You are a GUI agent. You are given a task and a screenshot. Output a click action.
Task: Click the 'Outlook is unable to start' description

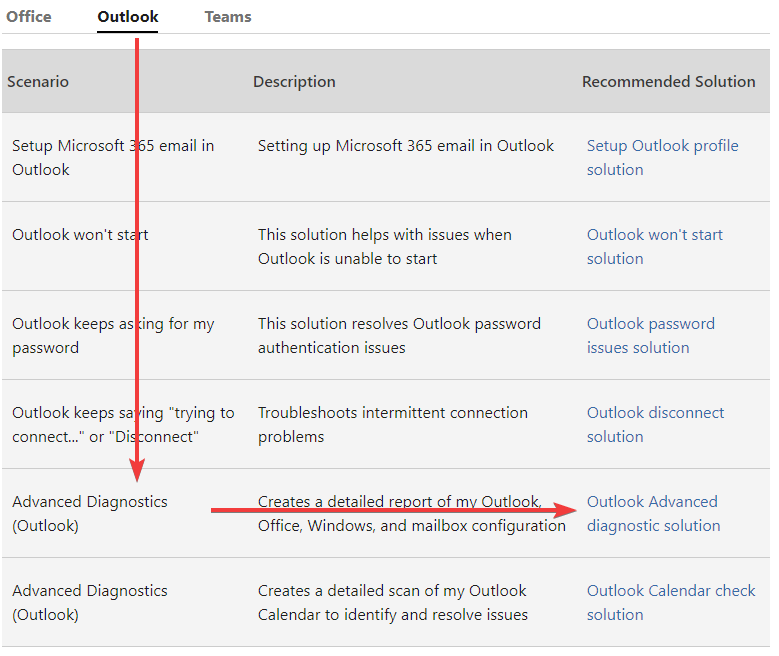tap(384, 247)
